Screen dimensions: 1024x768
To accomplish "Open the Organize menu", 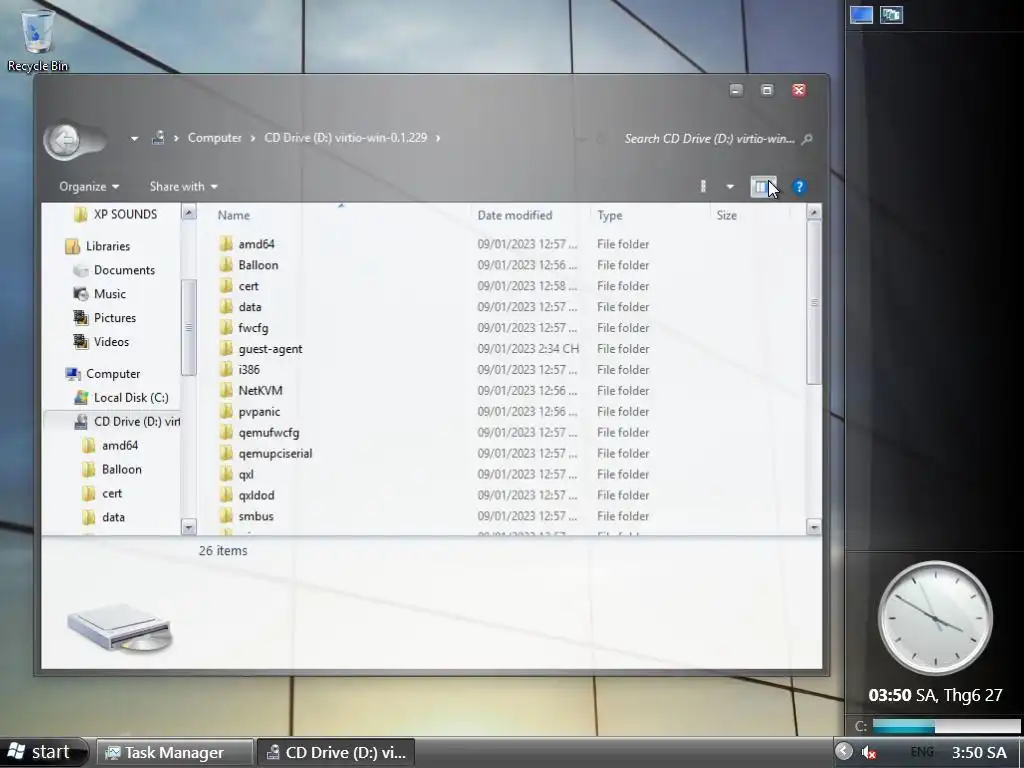I will [89, 187].
